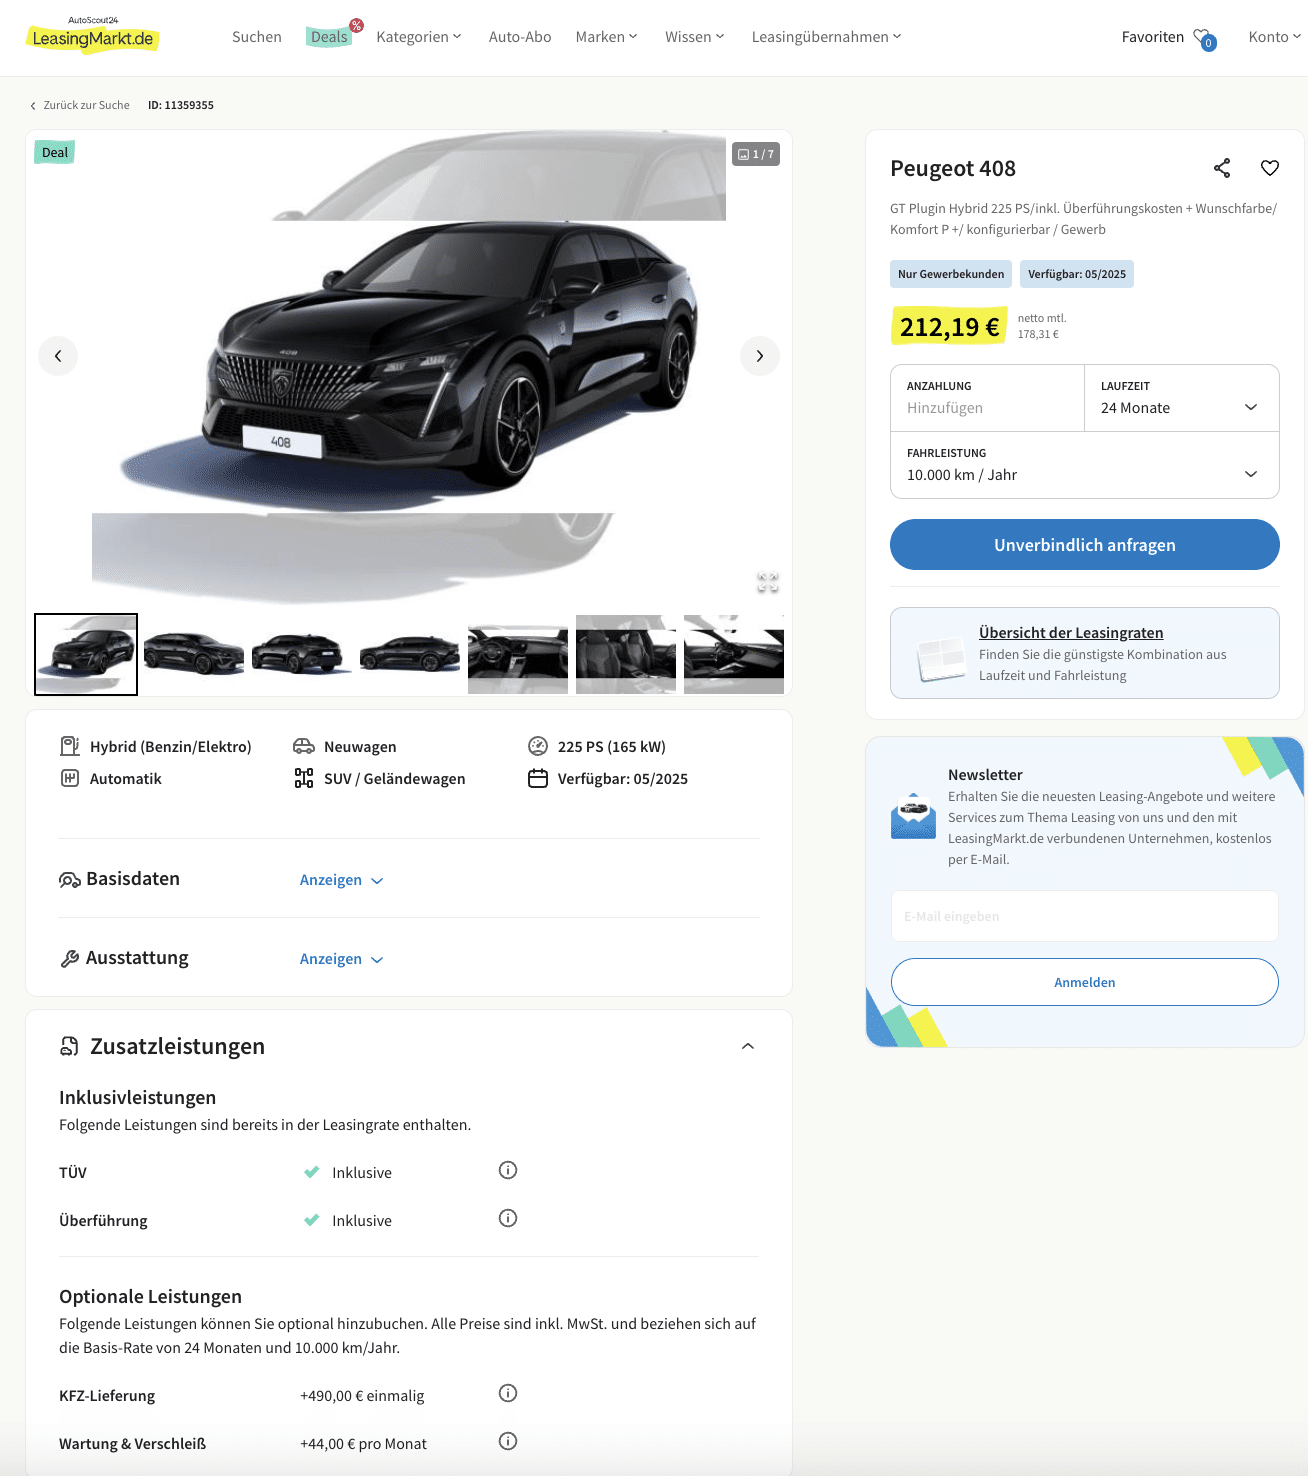Open Laufzeit 24 Monate dropdown
1308x1476 pixels.
coord(1182,398)
